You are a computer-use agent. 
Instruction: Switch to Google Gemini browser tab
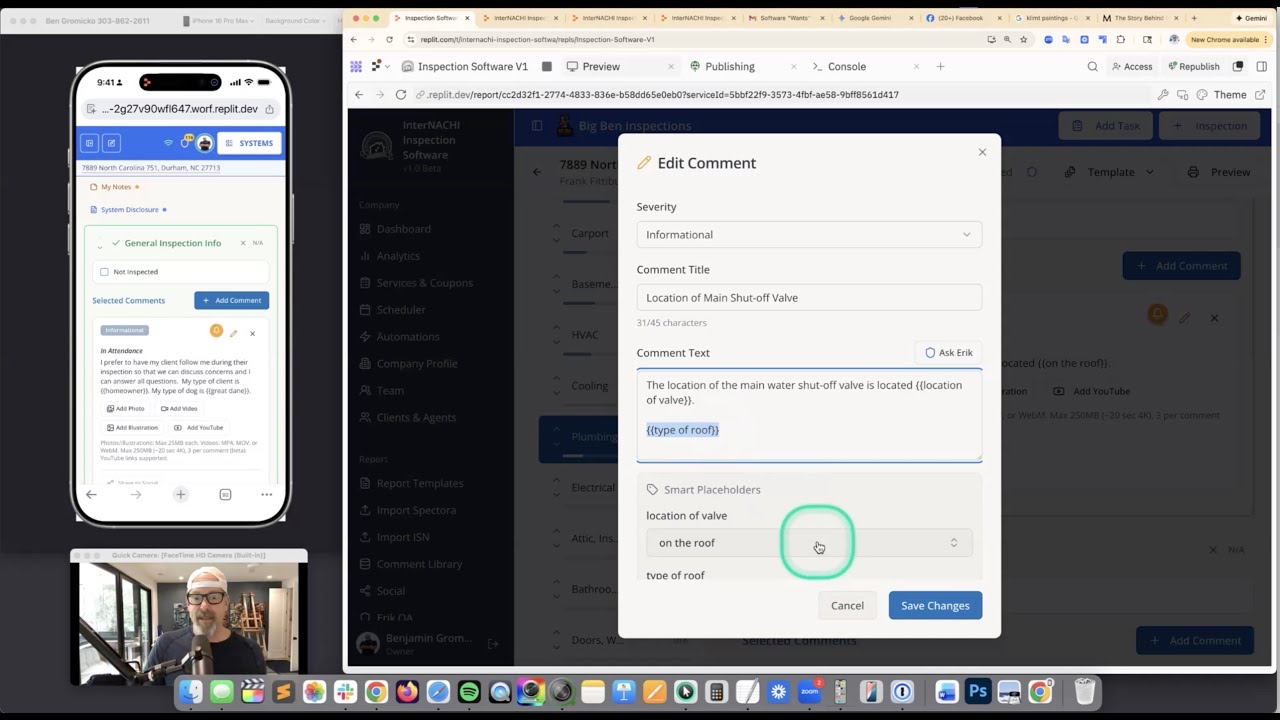click(x=870, y=18)
